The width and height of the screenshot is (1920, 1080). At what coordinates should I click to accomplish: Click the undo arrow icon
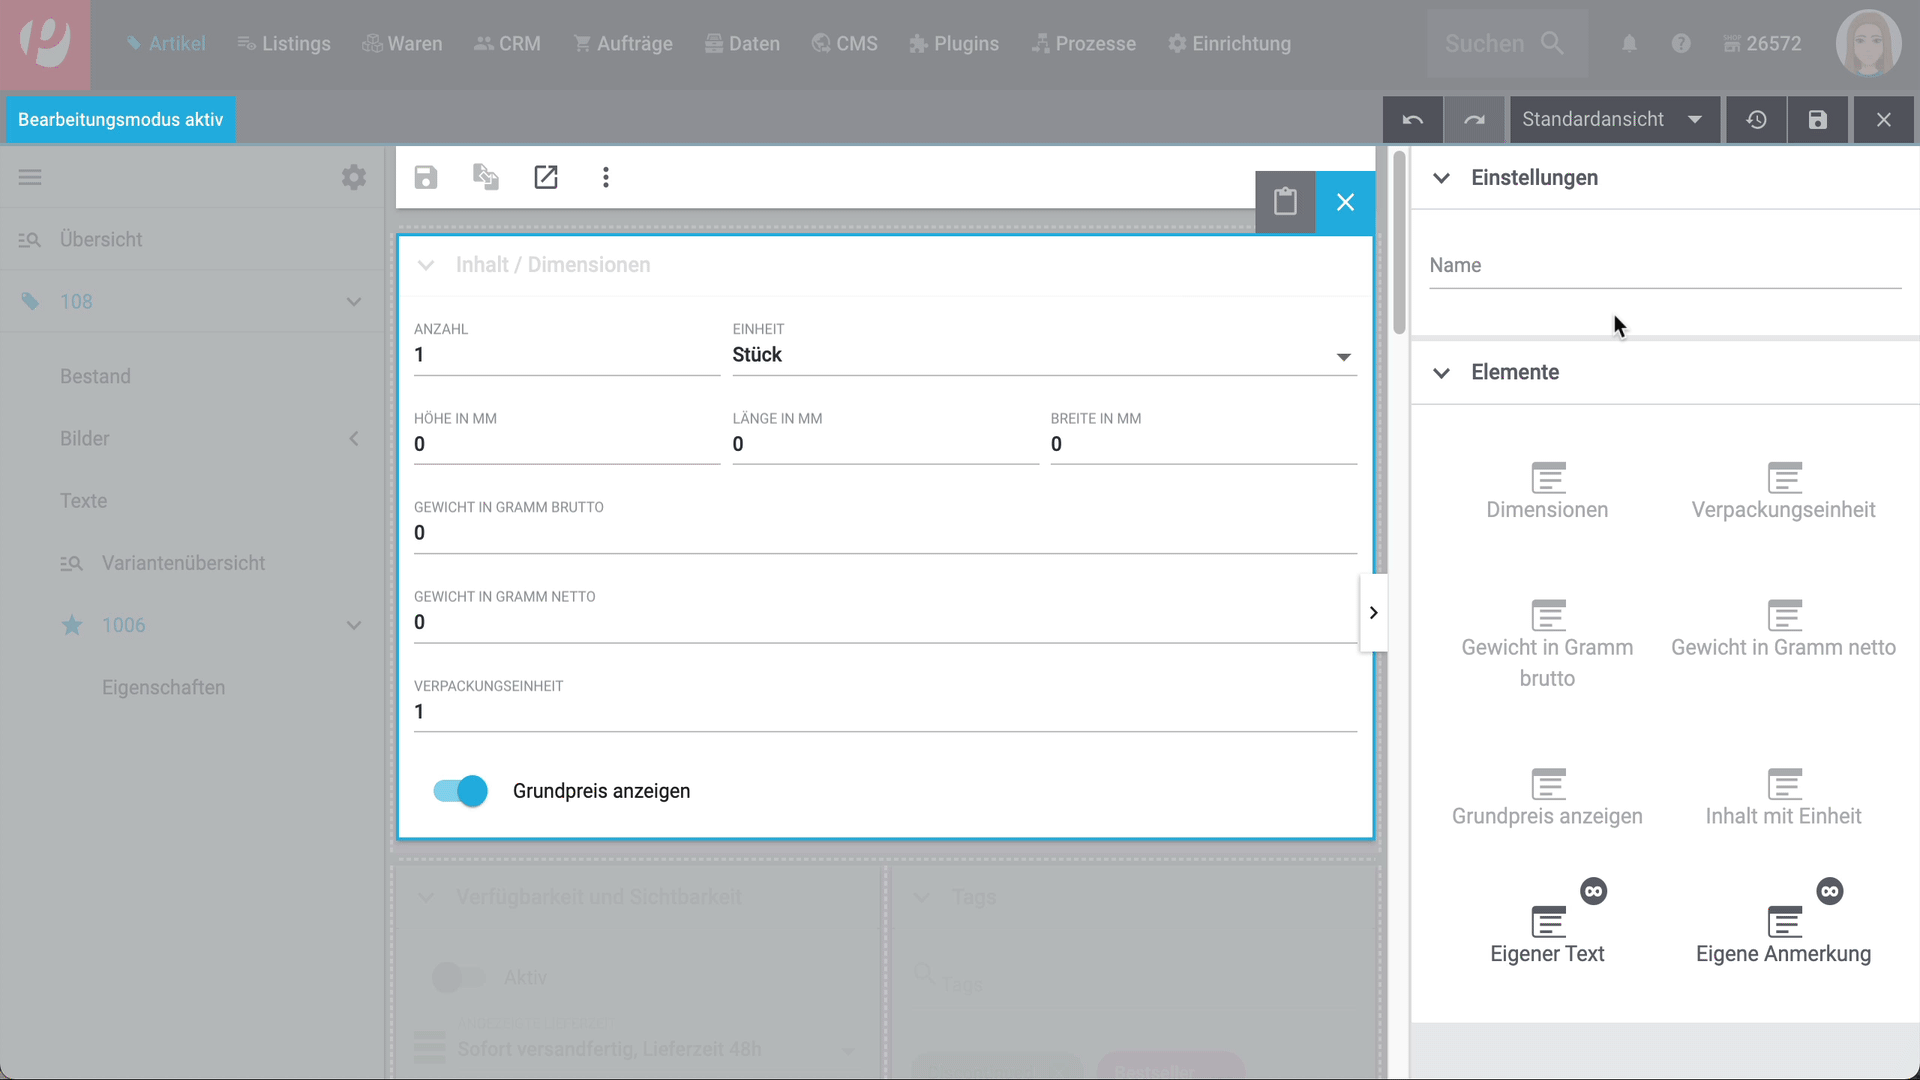tap(1412, 120)
